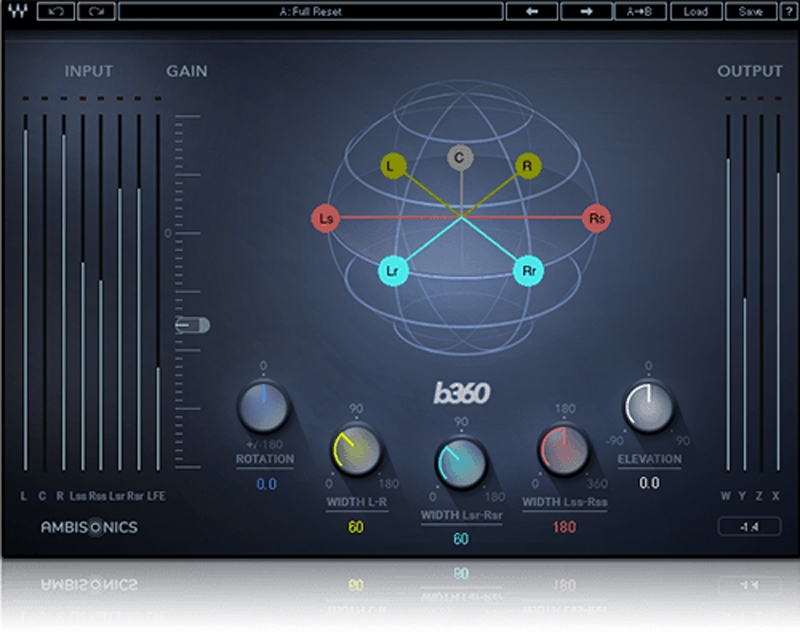Screen dimensions: 800x632
Task: Click the W output meter
Action: pos(728,293)
